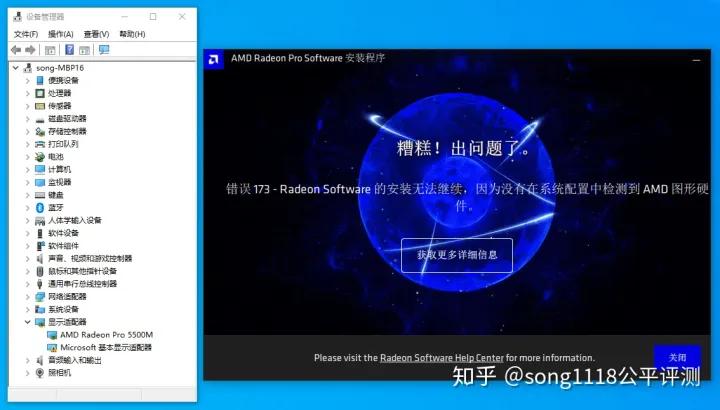This screenshot has width=720, height=410.
Task: Collapse the 显示适配器 display adapters node
Action: (x=28, y=322)
